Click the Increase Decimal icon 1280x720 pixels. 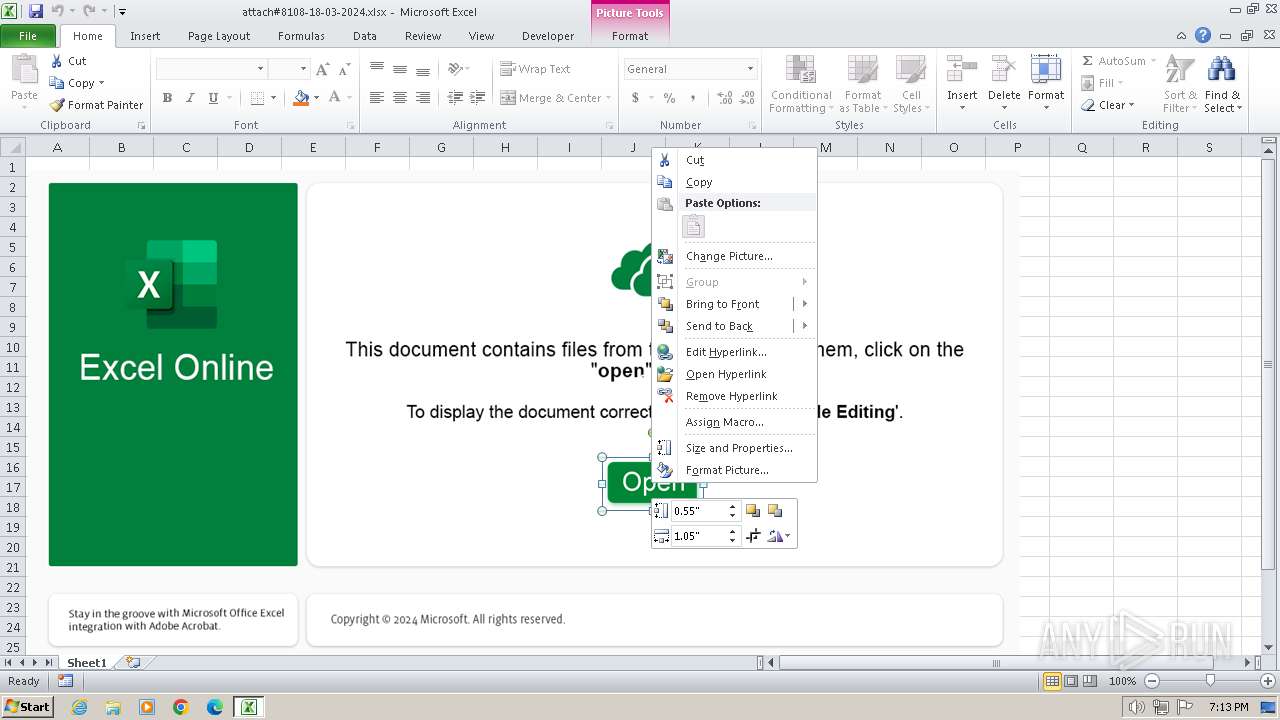pos(723,98)
